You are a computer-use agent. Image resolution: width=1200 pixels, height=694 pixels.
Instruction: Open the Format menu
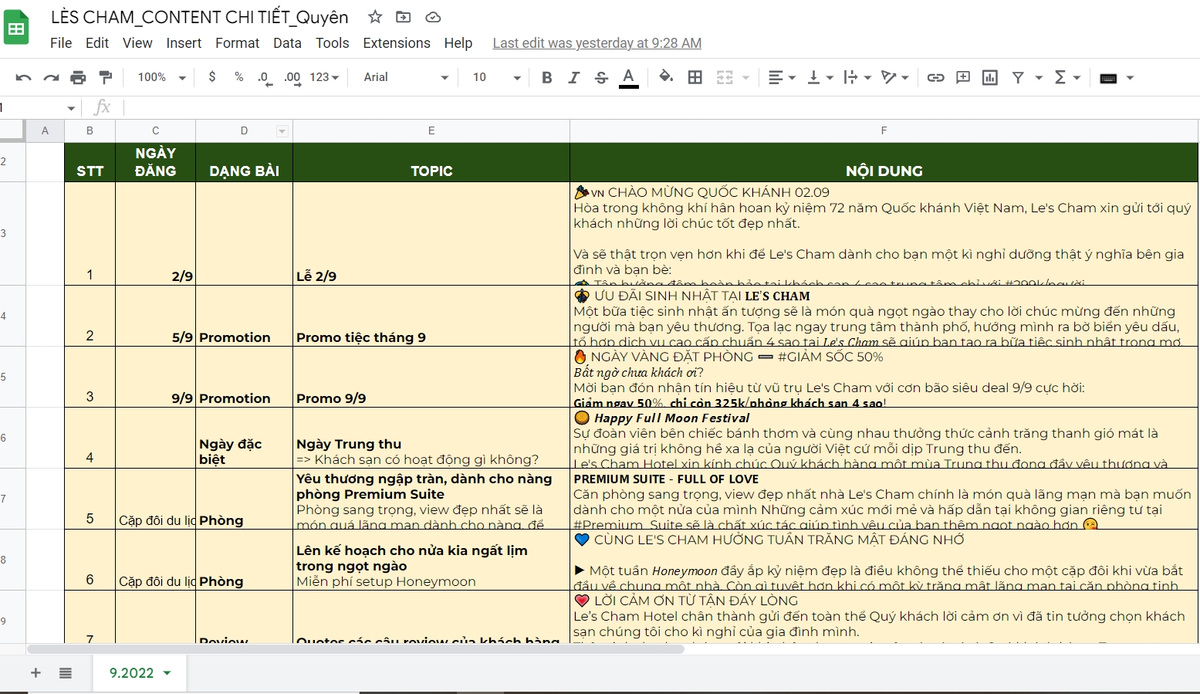coord(237,43)
